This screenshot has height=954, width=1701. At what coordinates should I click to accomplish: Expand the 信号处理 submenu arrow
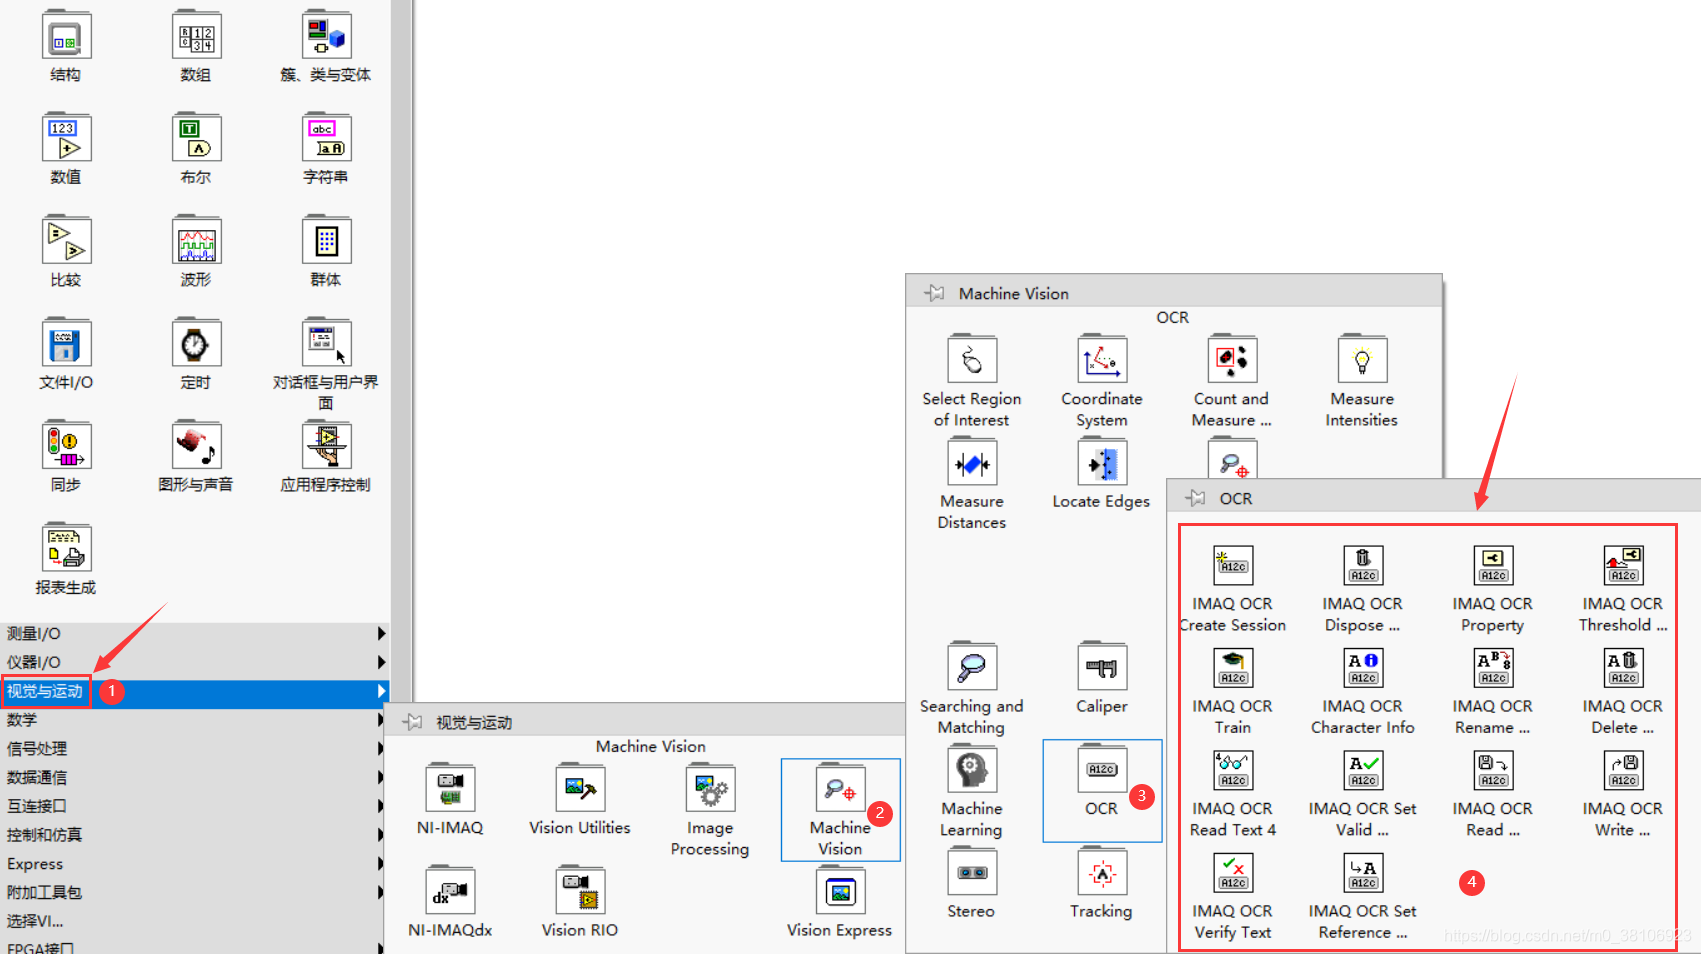point(381,748)
